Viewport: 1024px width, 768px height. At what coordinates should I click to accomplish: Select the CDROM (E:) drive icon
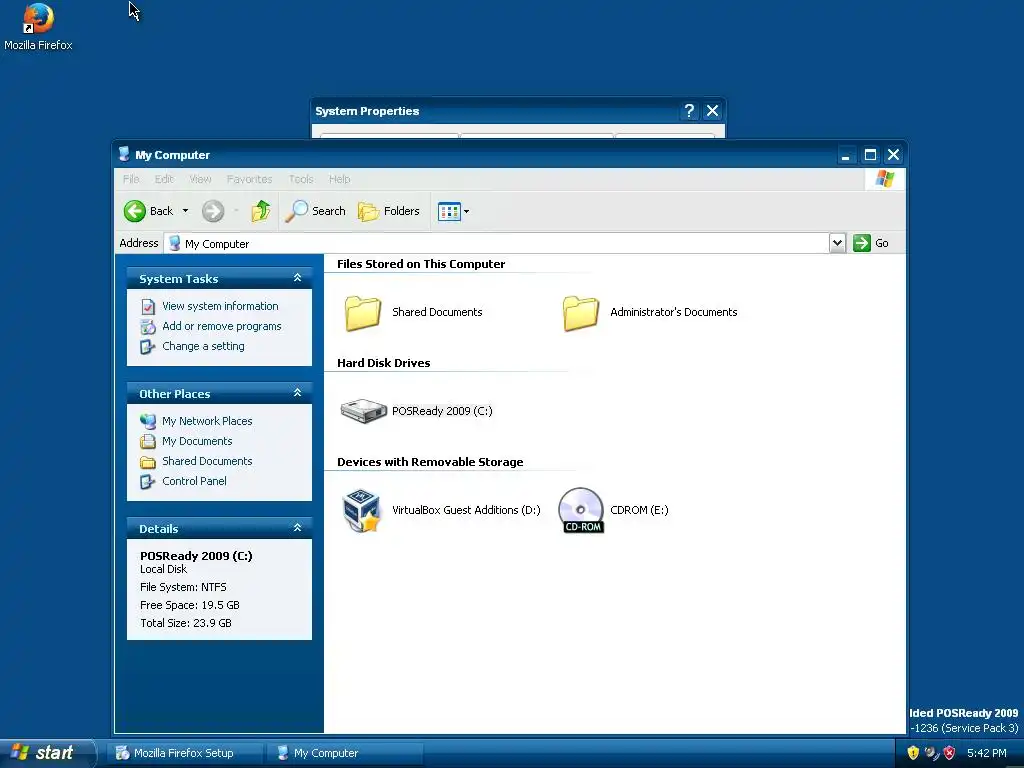tap(581, 510)
